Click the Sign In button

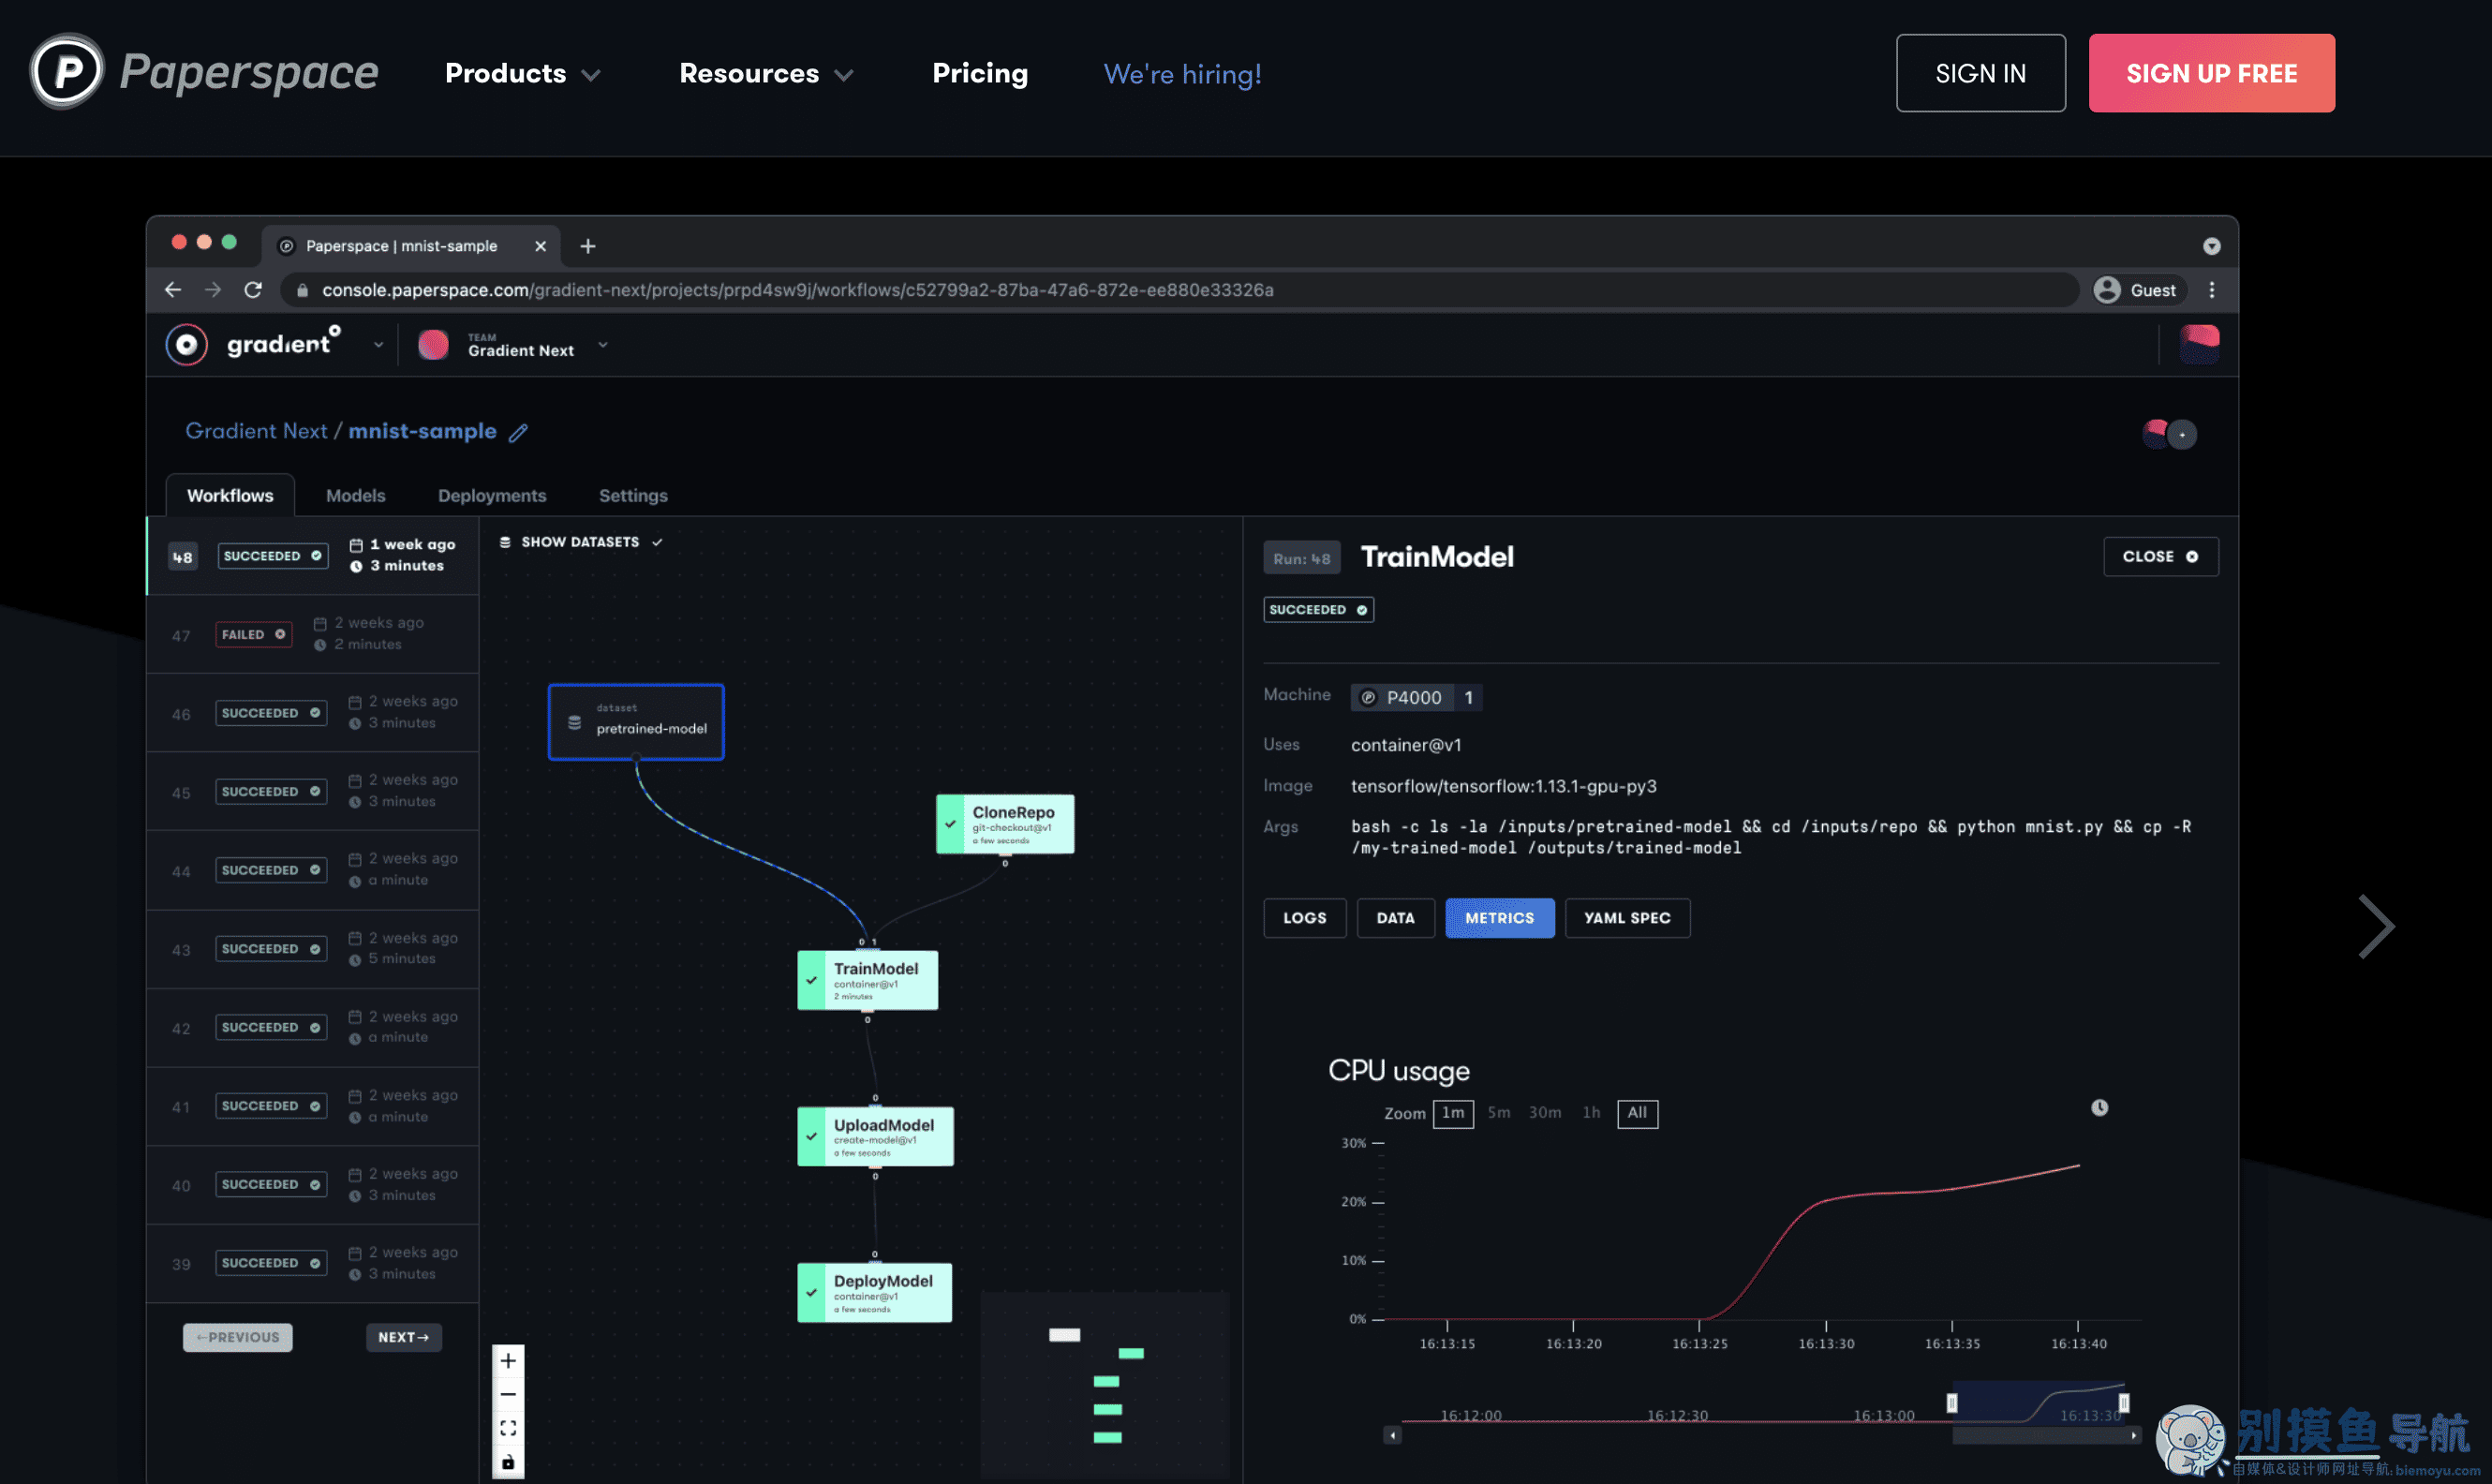point(1980,73)
